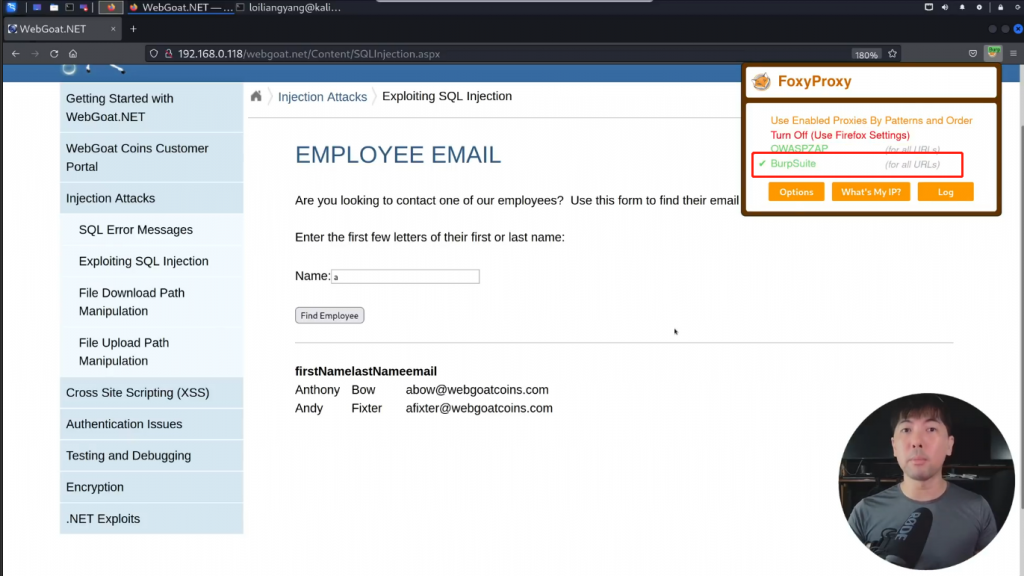Expand the Cross Site Scripting (XSS) section

click(x=152, y=392)
